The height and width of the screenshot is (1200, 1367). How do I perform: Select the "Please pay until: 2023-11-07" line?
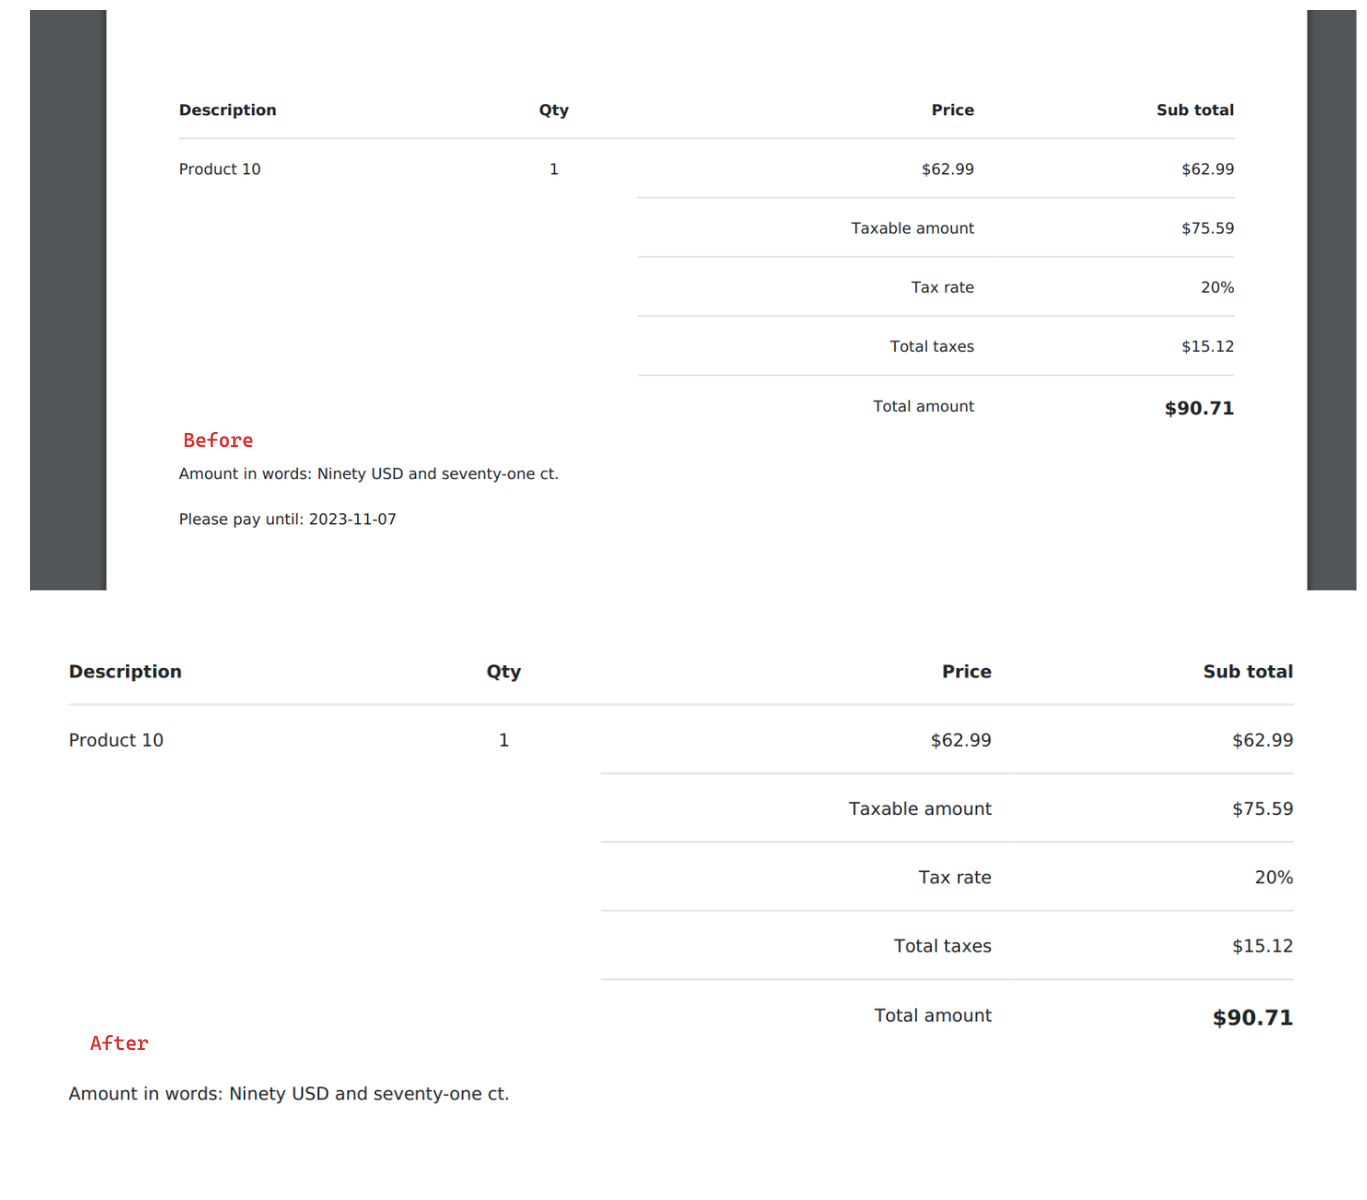[287, 520]
